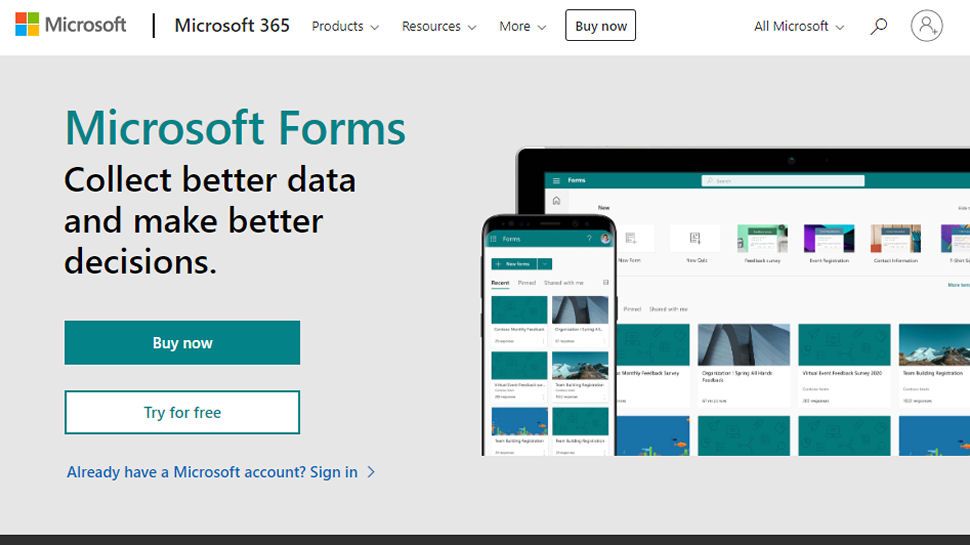This screenshot has width=970, height=545.
Task: Expand the More menu
Action: pyautogui.click(x=522, y=27)
